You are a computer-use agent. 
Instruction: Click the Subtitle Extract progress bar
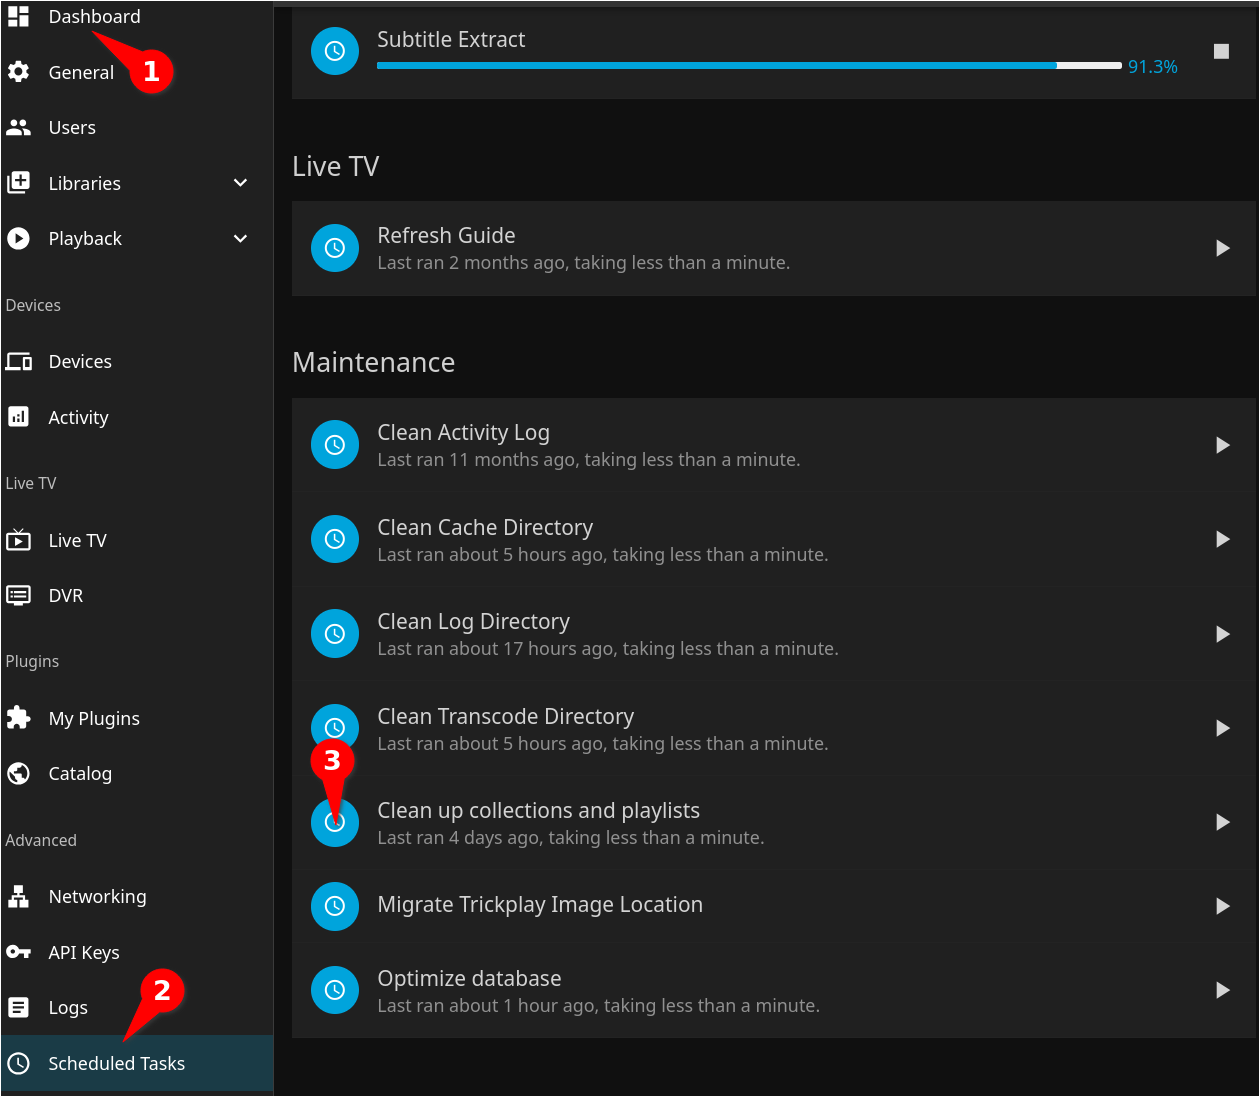coord(748,66)
